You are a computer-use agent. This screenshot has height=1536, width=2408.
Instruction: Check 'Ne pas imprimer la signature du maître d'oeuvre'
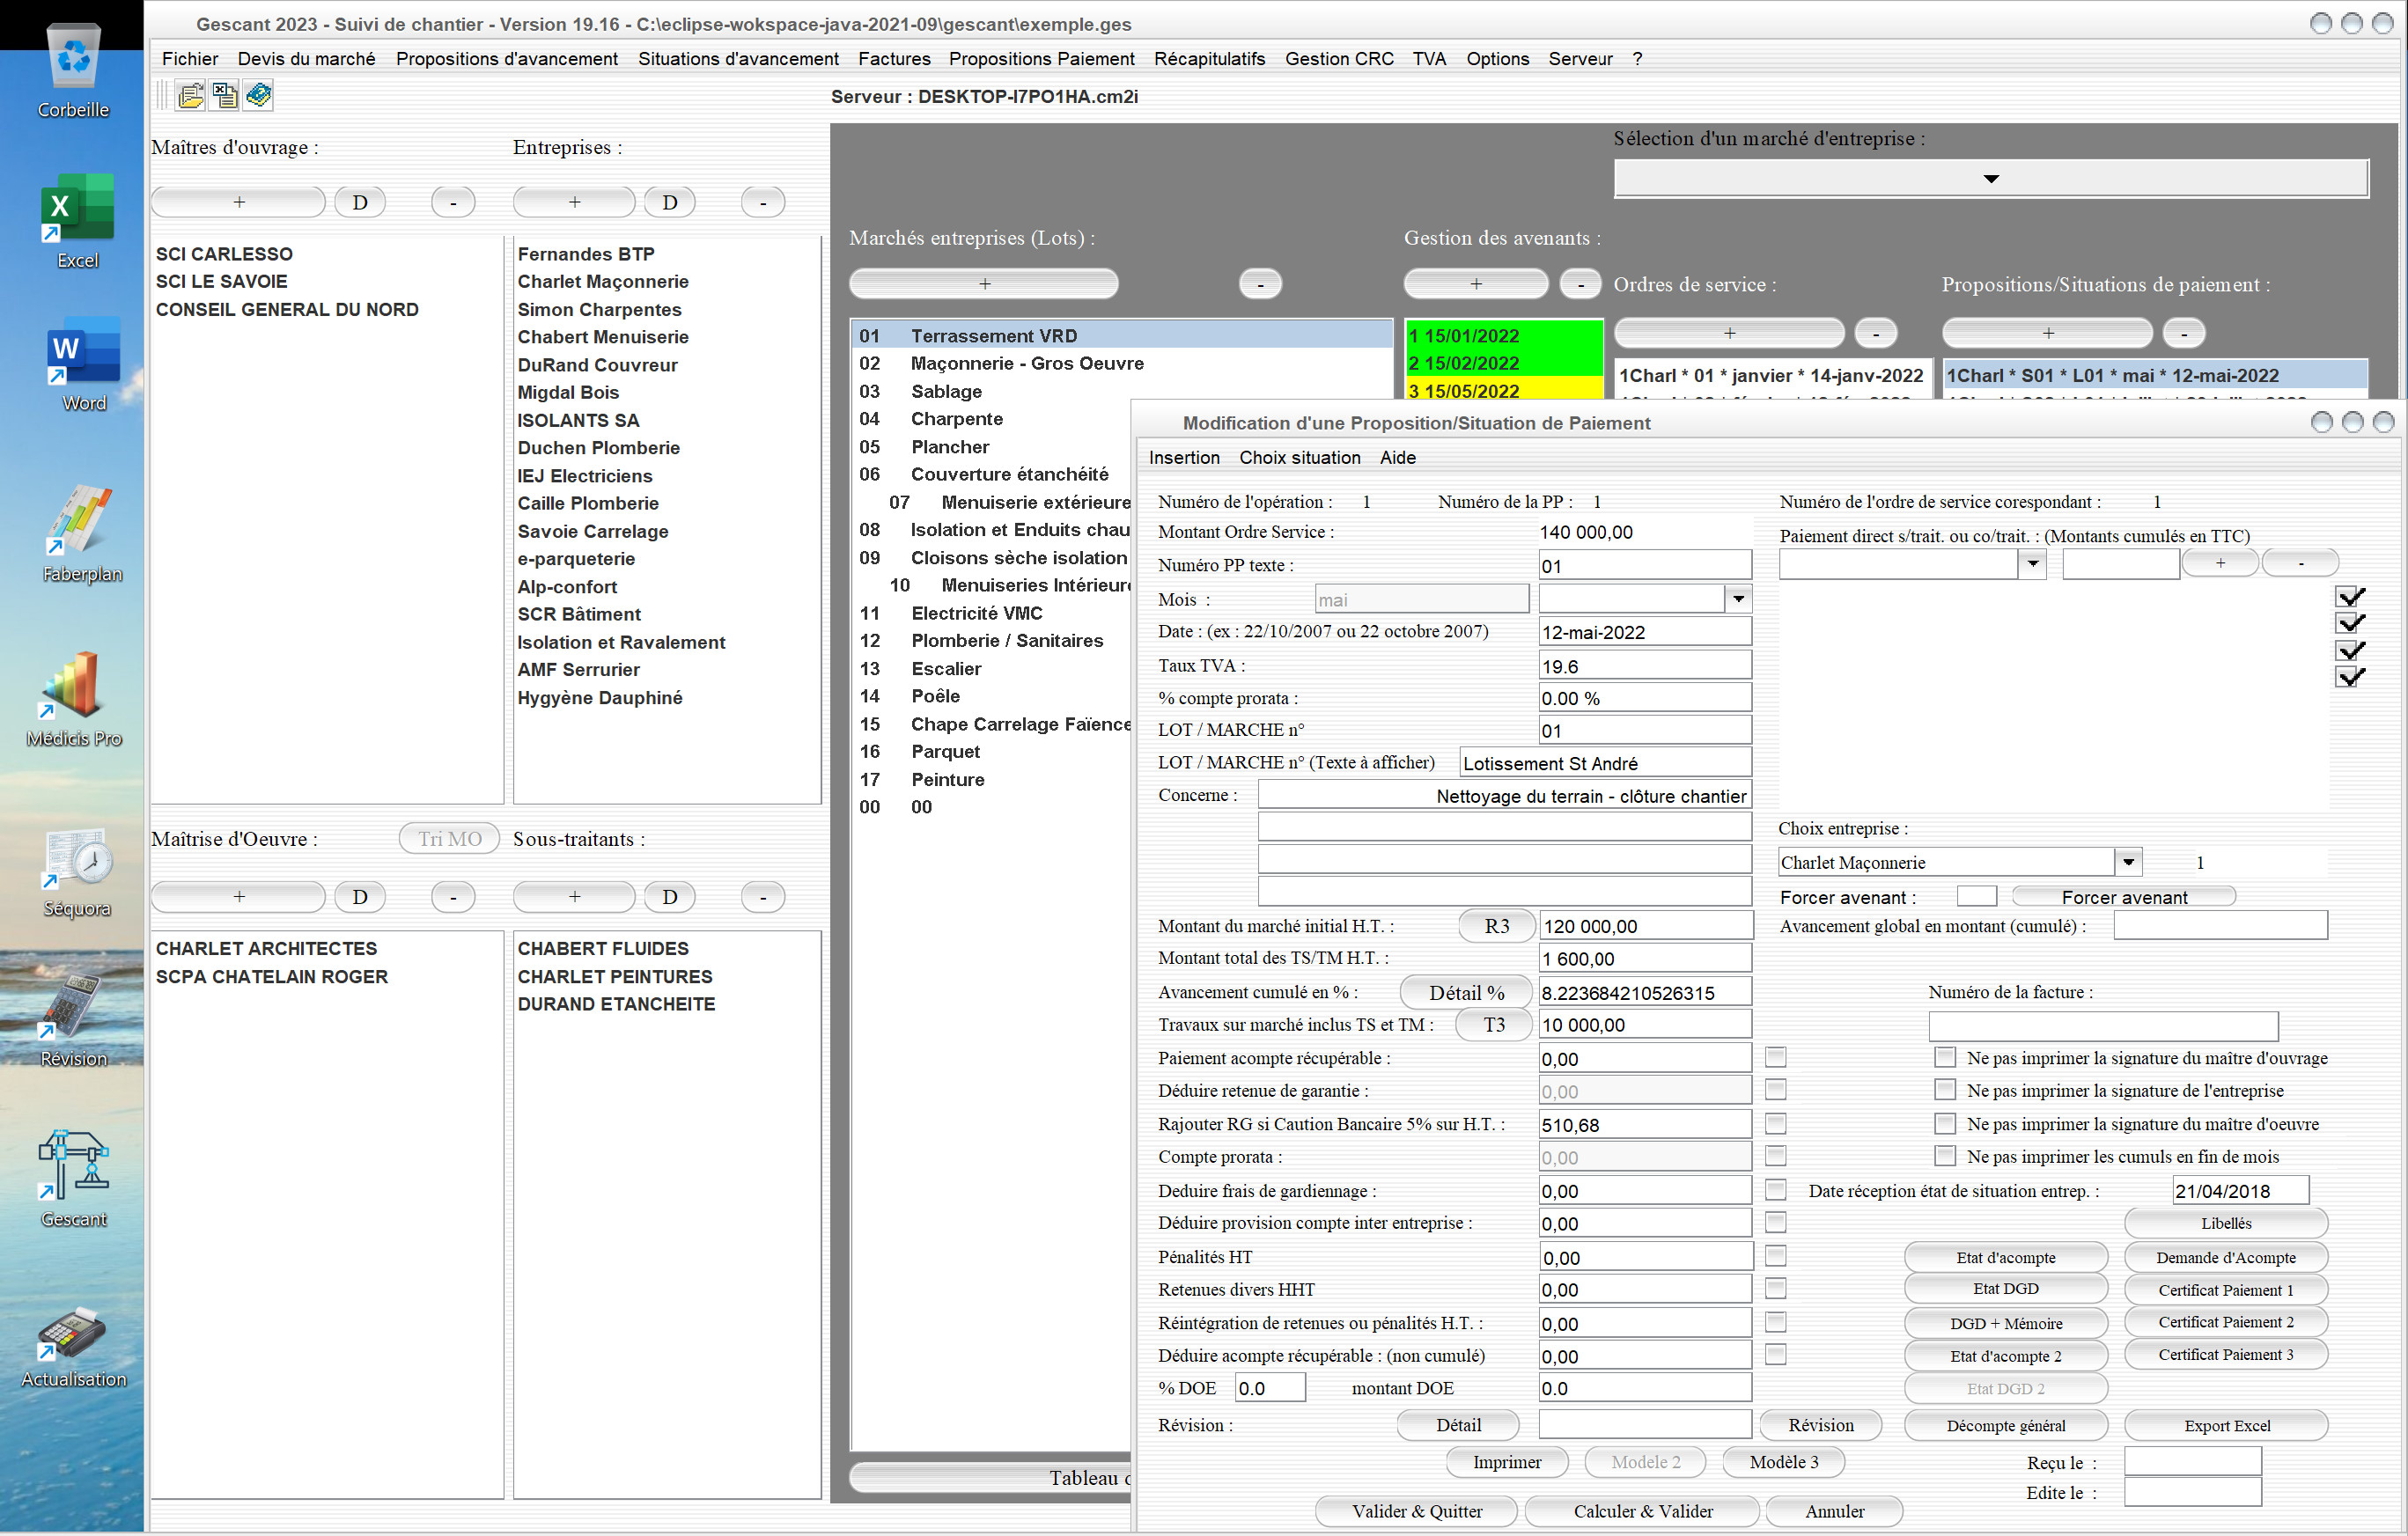(x=1945, y=1123)
